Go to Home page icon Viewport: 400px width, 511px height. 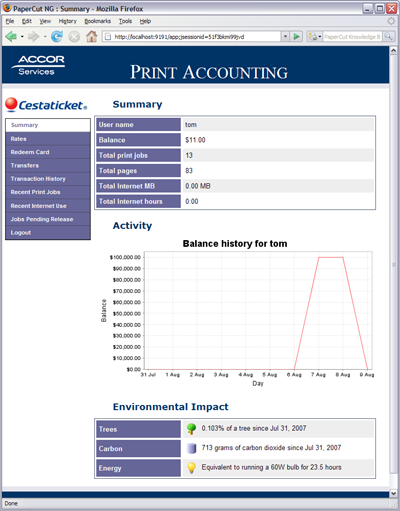coord(91,36)
